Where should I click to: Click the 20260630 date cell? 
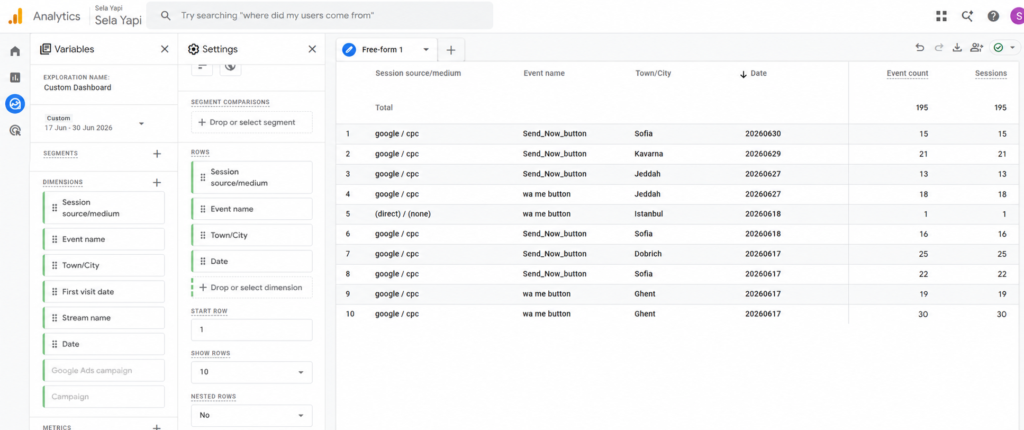[763, 134]
